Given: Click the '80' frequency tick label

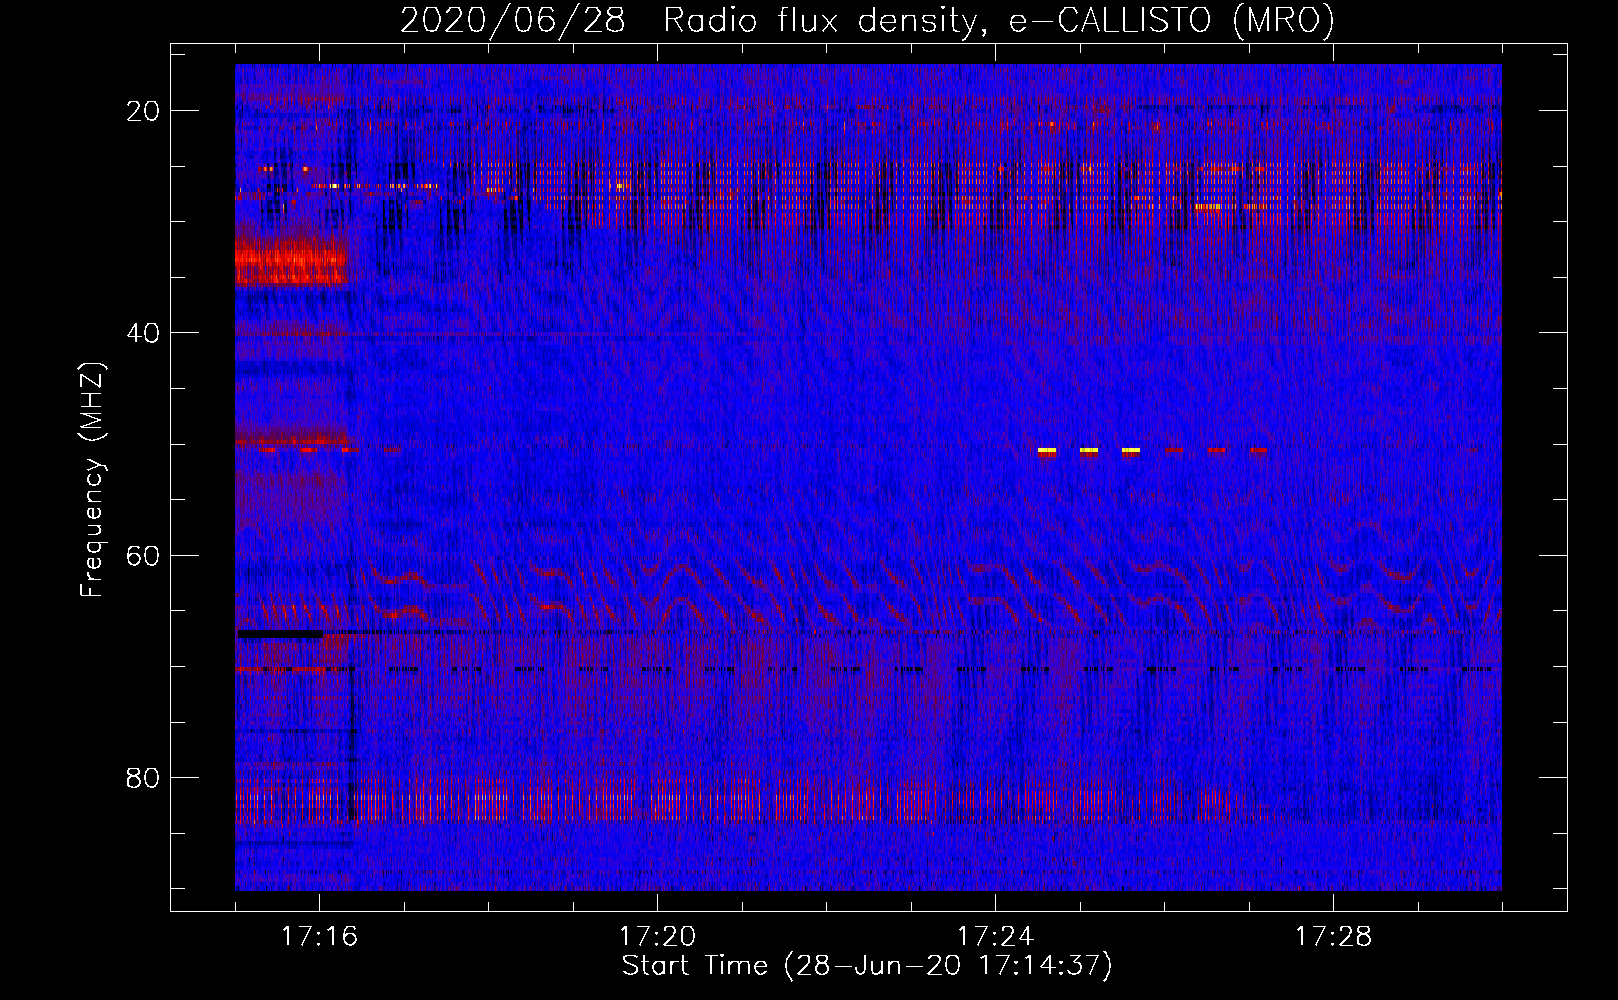Looking at the screenshot, I should point(143,778).
